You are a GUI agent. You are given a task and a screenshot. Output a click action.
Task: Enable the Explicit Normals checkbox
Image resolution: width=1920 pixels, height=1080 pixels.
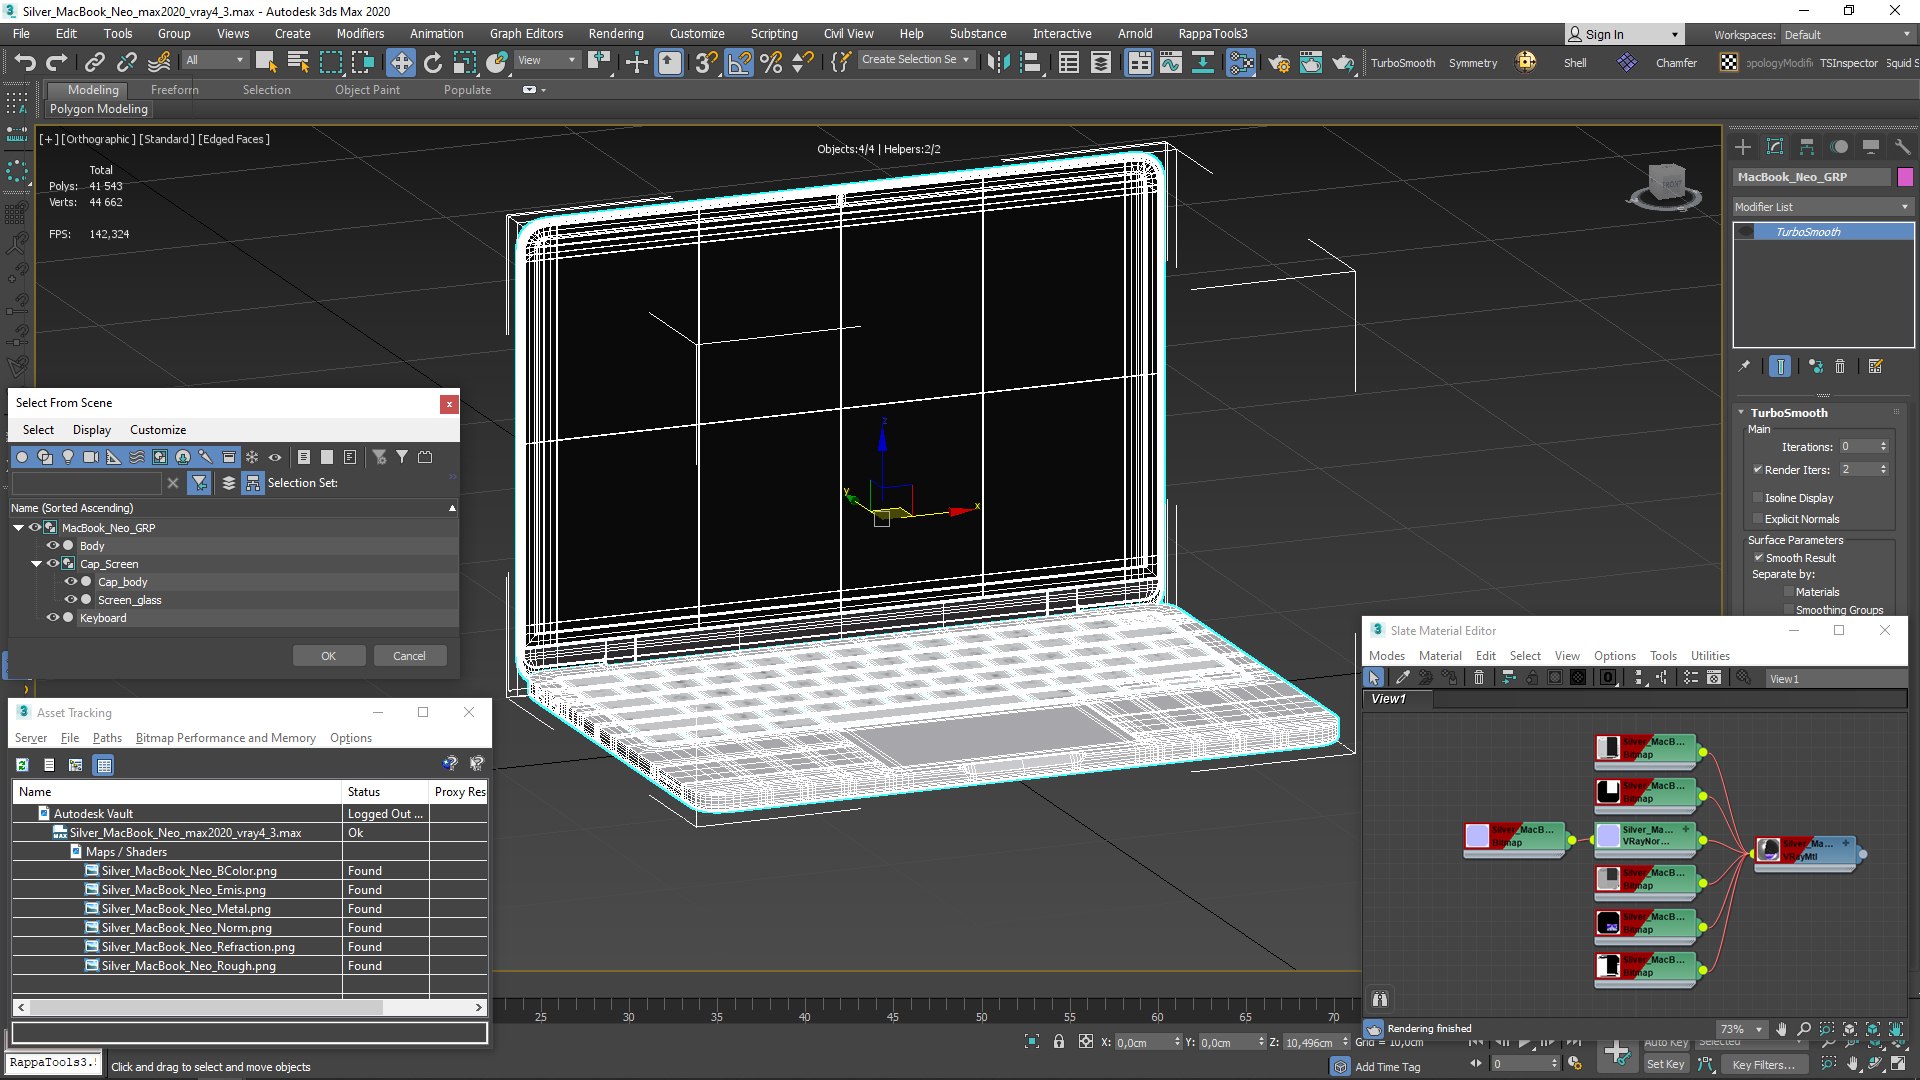coord(1758,518)
